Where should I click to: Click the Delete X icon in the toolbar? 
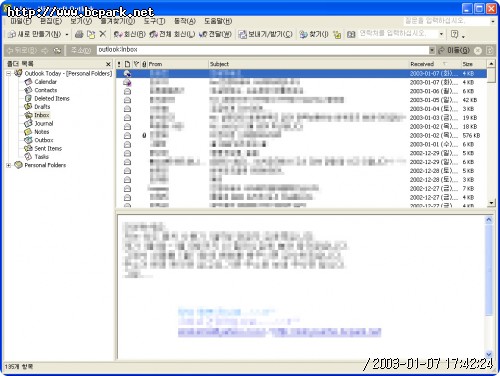point(103,34)
